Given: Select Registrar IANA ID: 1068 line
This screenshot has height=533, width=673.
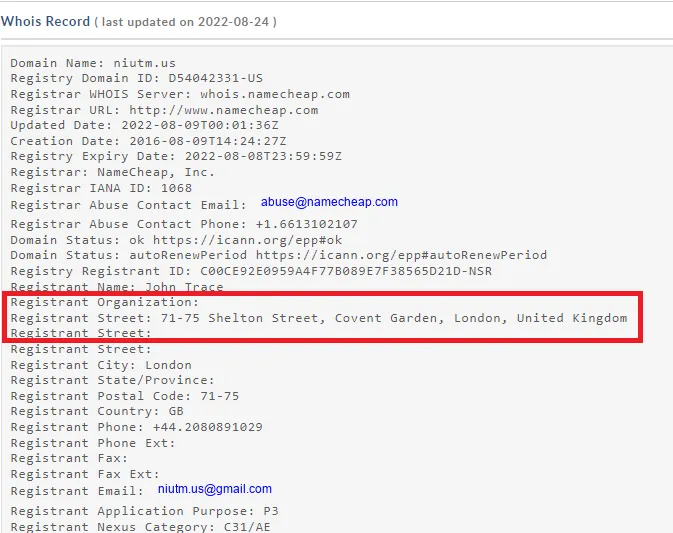Looking at the screenshot, I should (101, 188).
